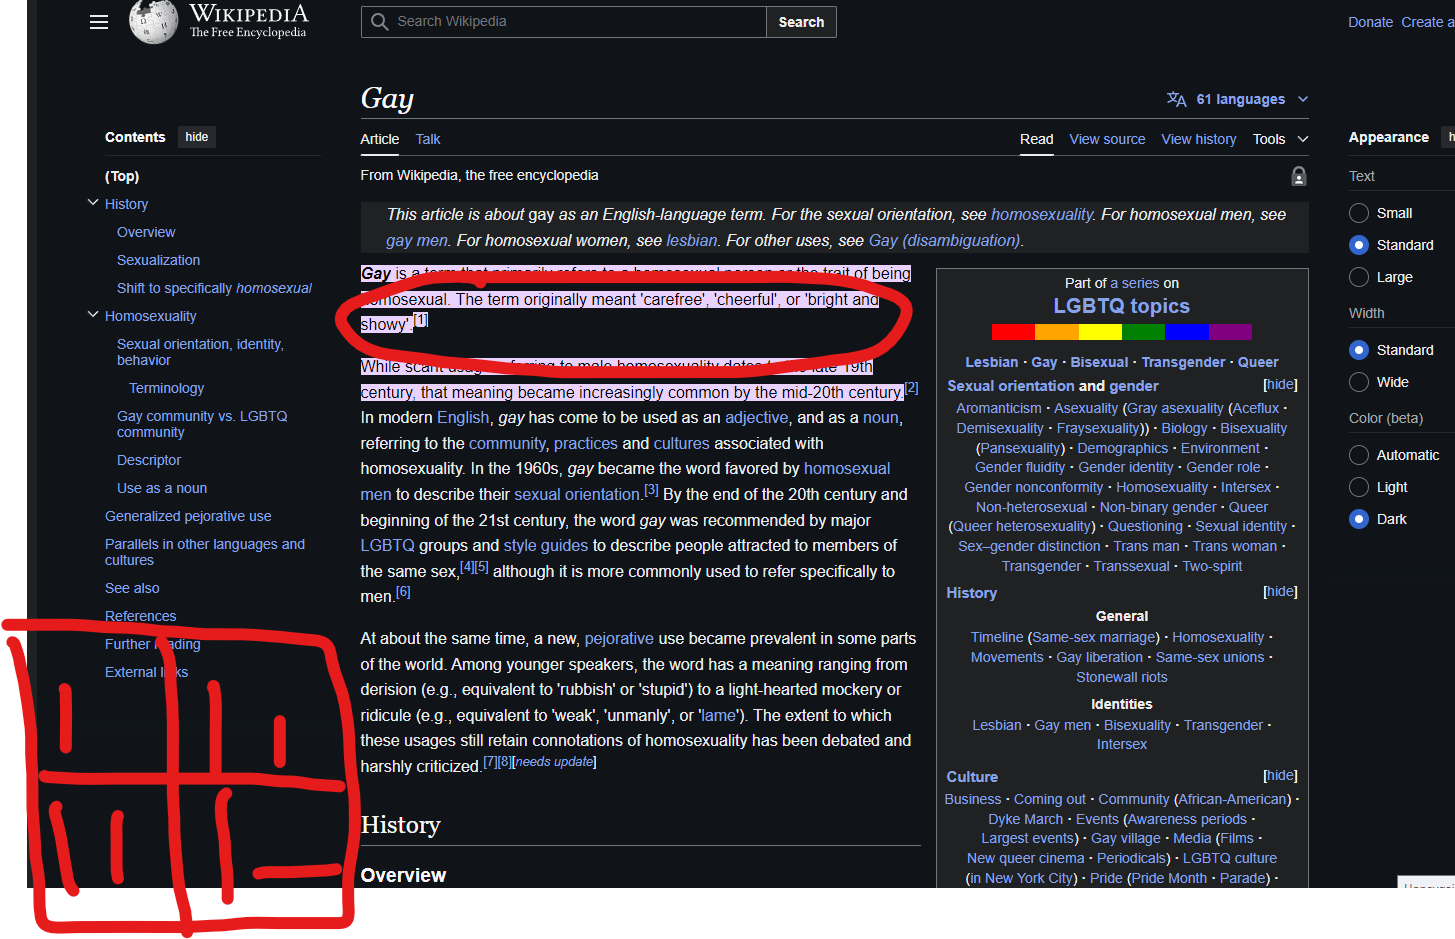Open the 'Dyke March' link
Viewport: 1455px width, 939px height.
1025,819
